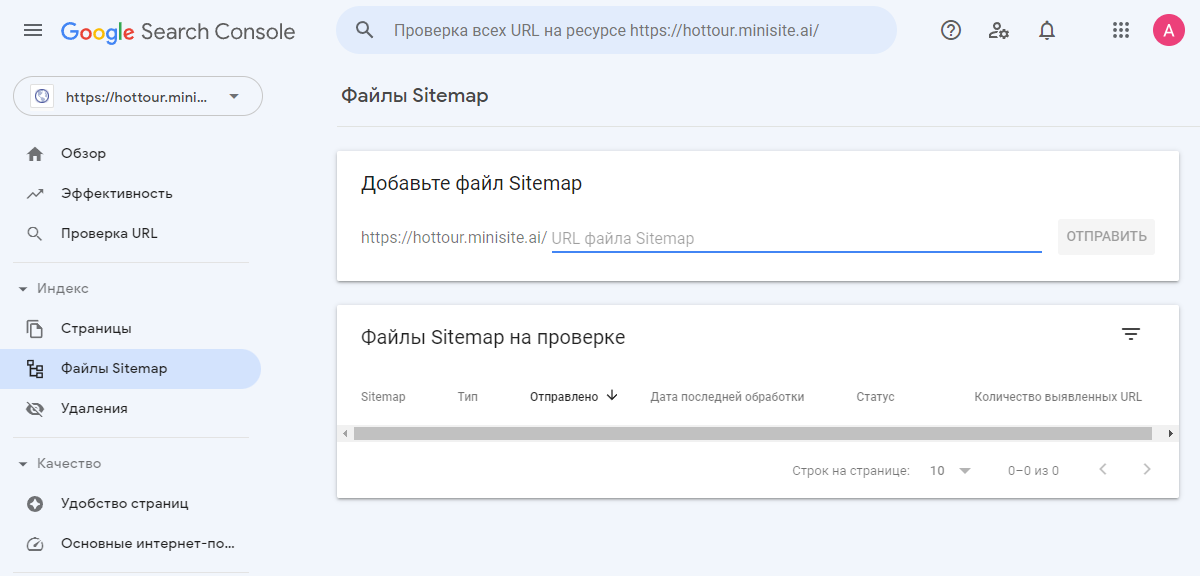Click the account avatar

click(1168, 30)
